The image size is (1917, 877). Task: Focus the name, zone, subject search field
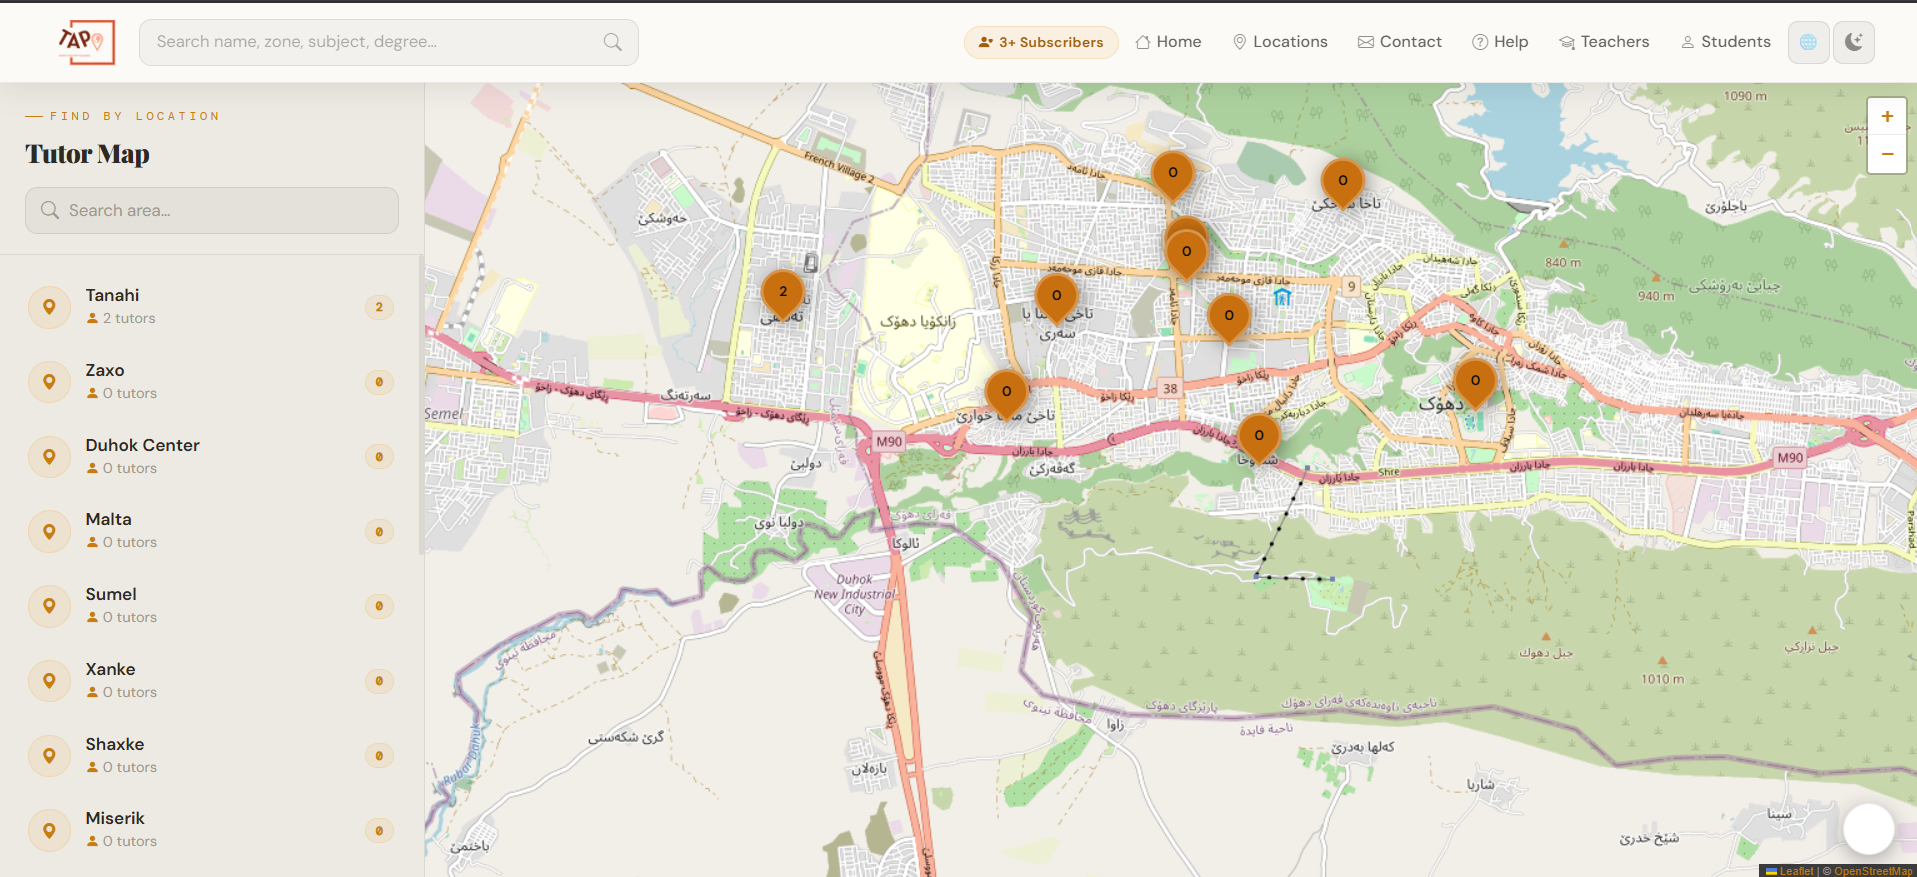(388, 42)
